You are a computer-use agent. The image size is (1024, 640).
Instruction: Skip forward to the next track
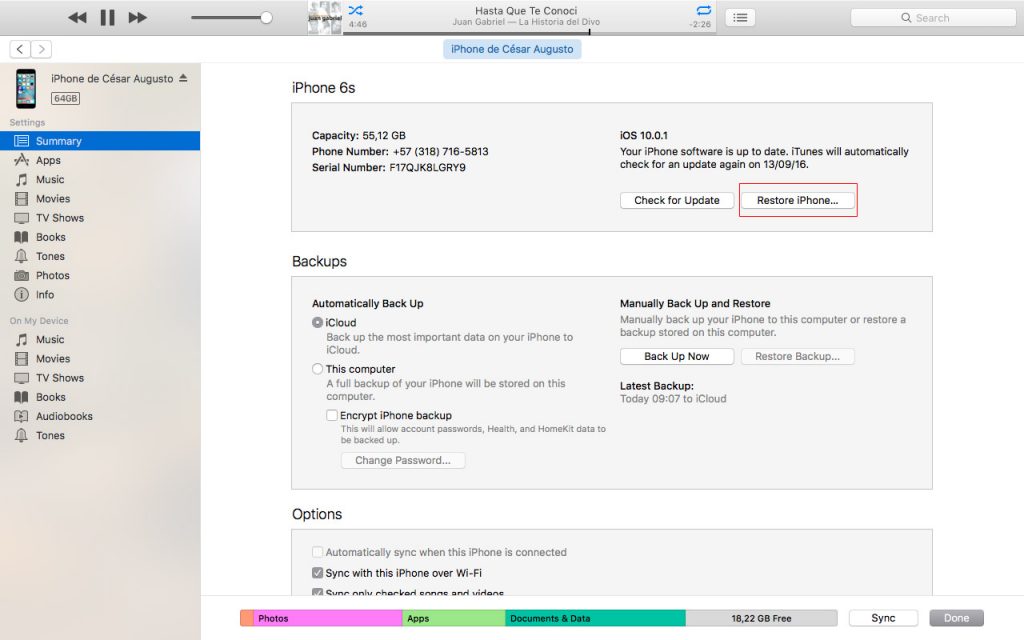pyautogui.click(x=137, y=18)
